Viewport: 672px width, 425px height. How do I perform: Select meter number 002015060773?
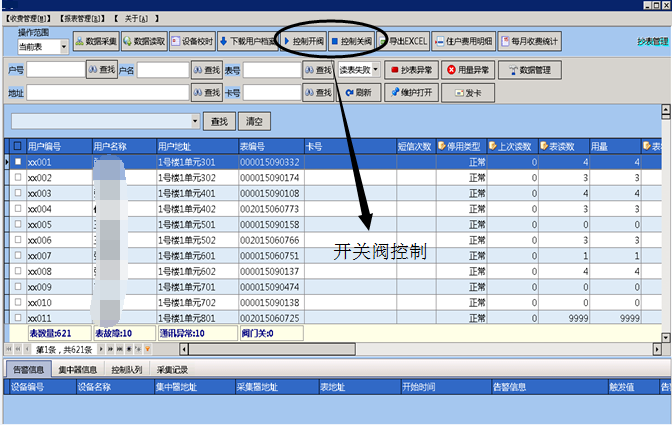click(270, 209)
